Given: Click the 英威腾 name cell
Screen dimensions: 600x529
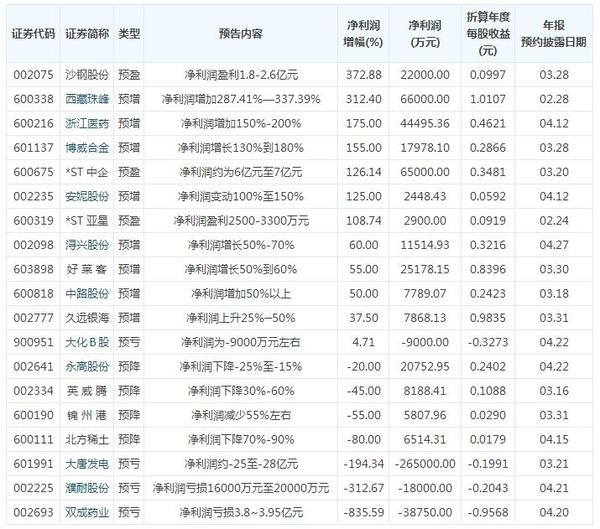Looking at the screenshot, I should pos(87,391).
